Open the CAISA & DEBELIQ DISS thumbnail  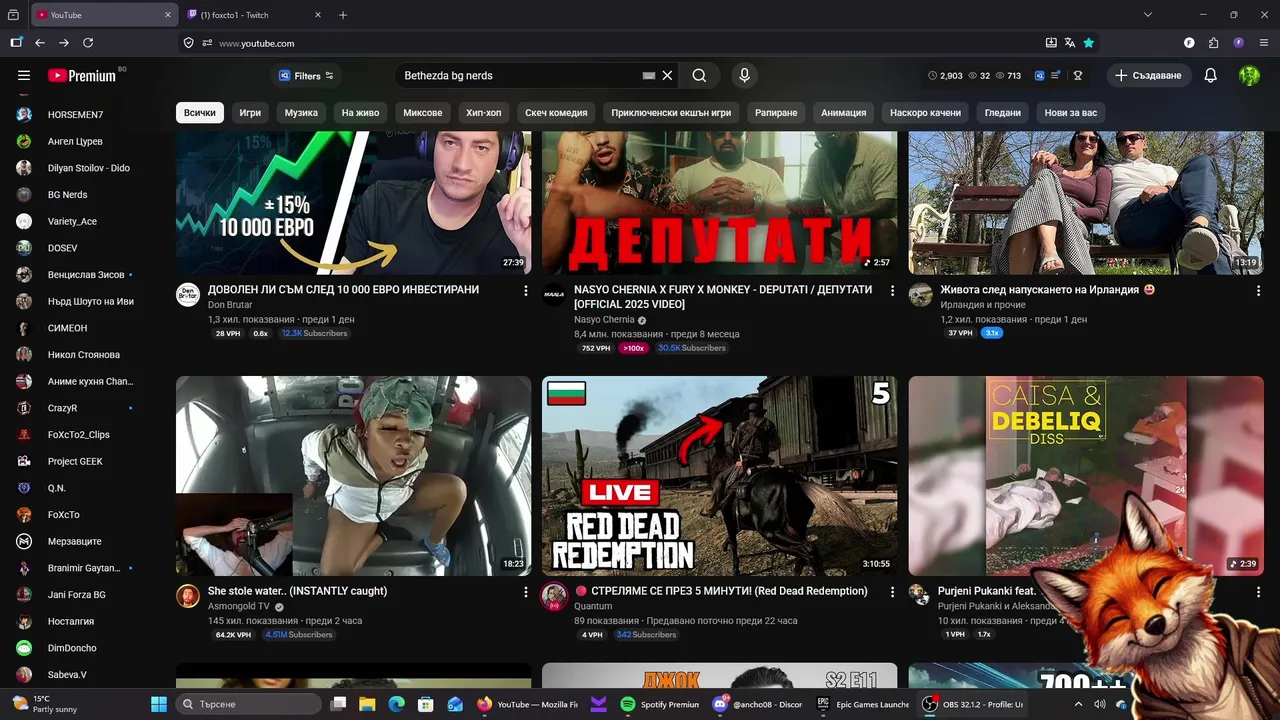click(x=1086, y=476)
